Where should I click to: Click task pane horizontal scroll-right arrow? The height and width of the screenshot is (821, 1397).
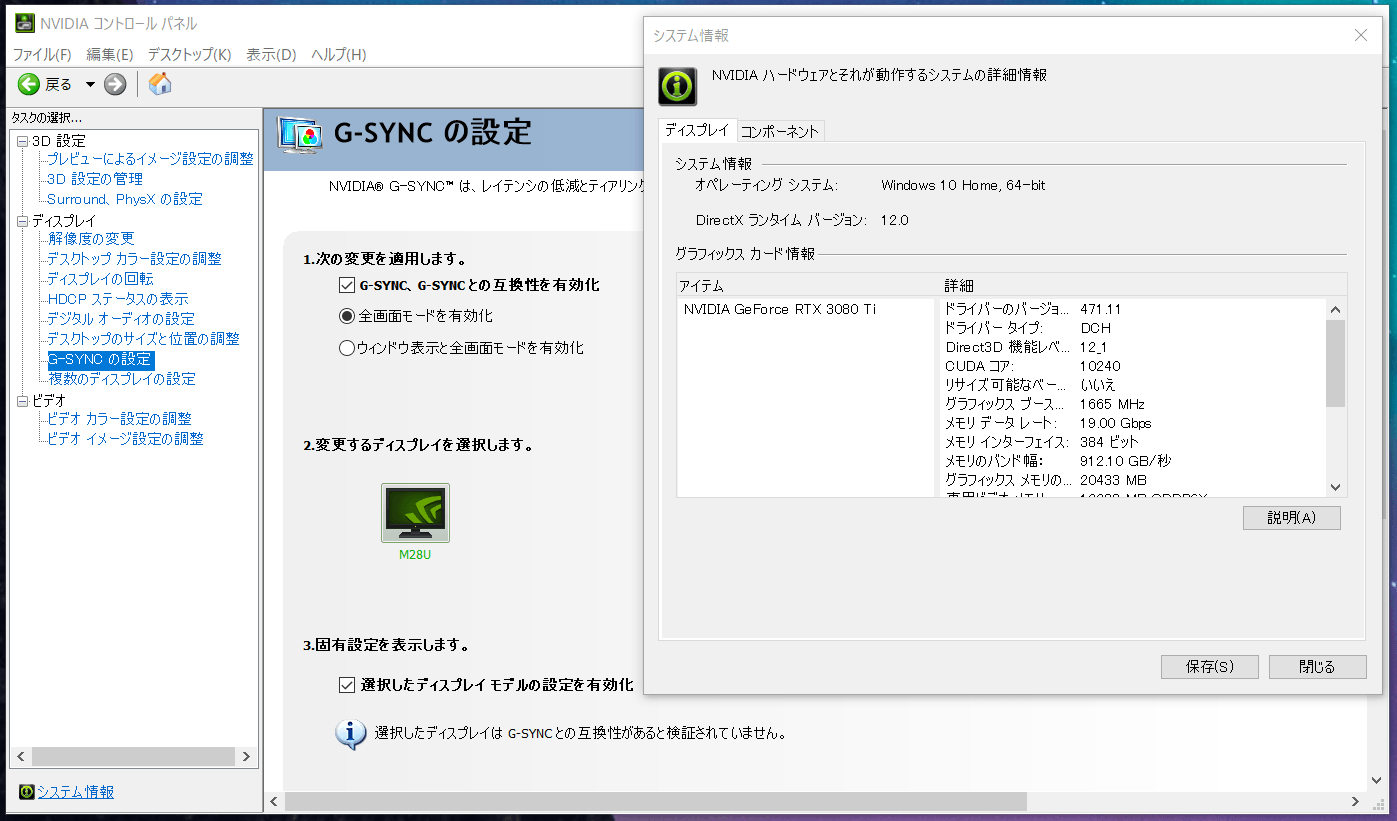click(247, 756)
